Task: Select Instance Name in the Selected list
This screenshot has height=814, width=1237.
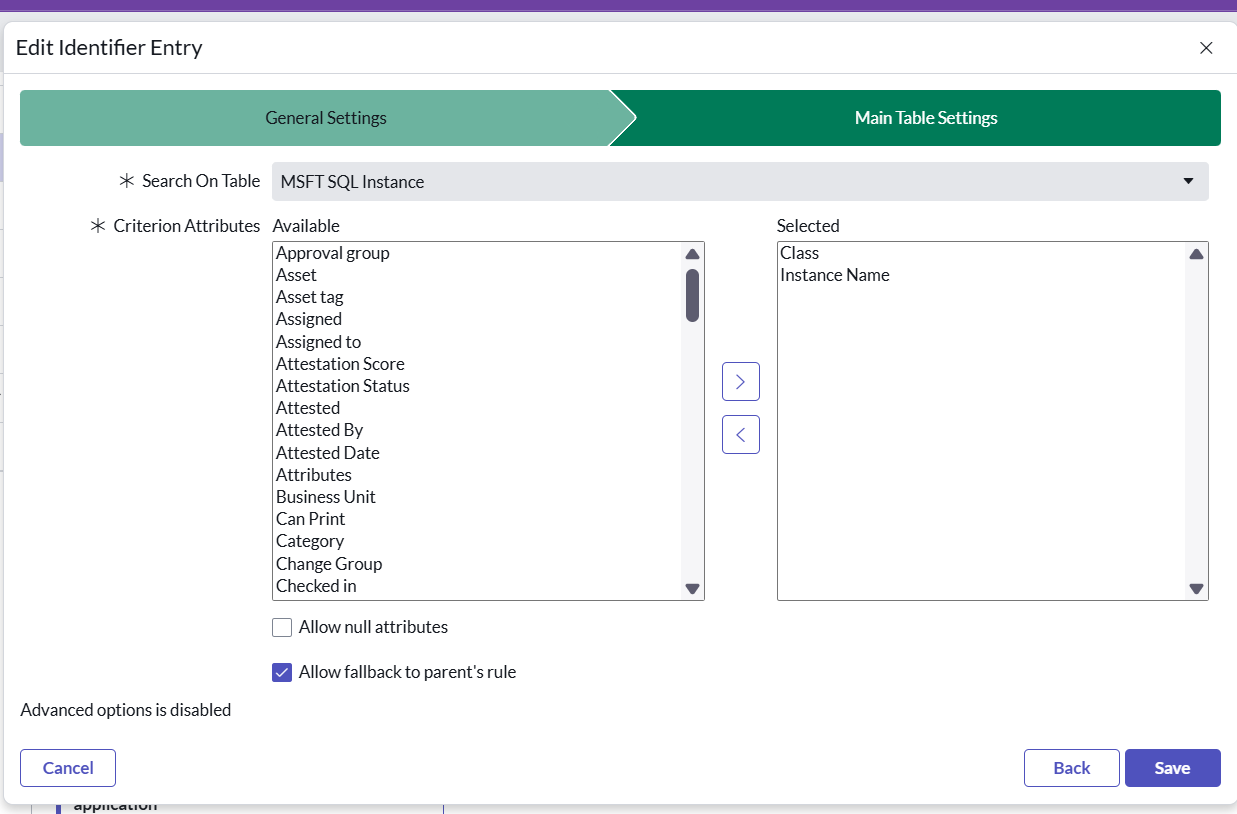Action: tap(834, 274)
